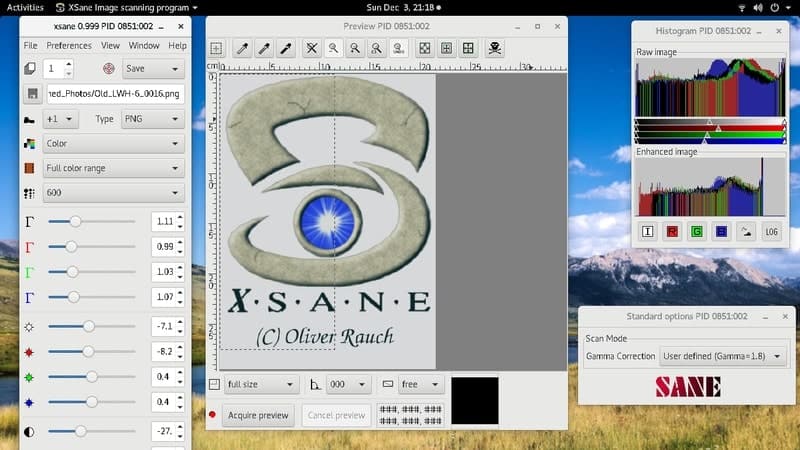Click the contrast -27 slider

pos(92,432)
